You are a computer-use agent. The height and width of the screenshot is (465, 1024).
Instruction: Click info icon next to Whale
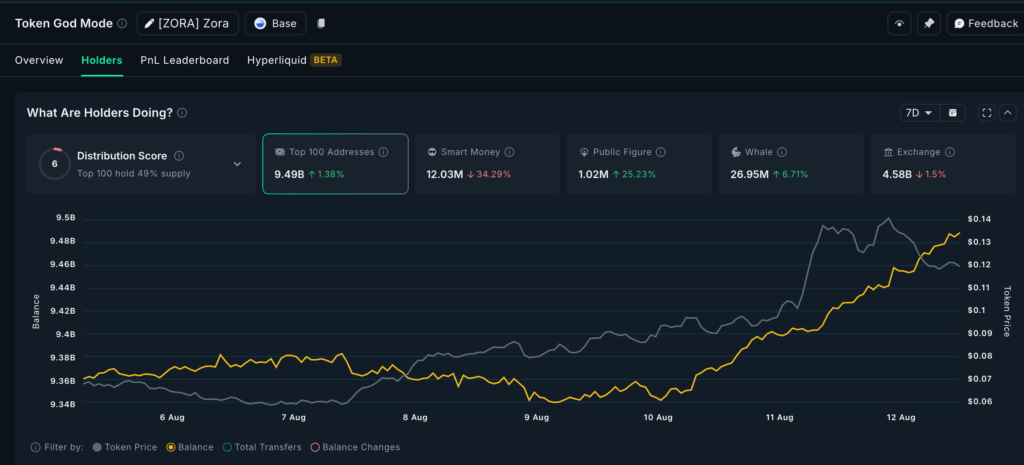tap(781, 152)
